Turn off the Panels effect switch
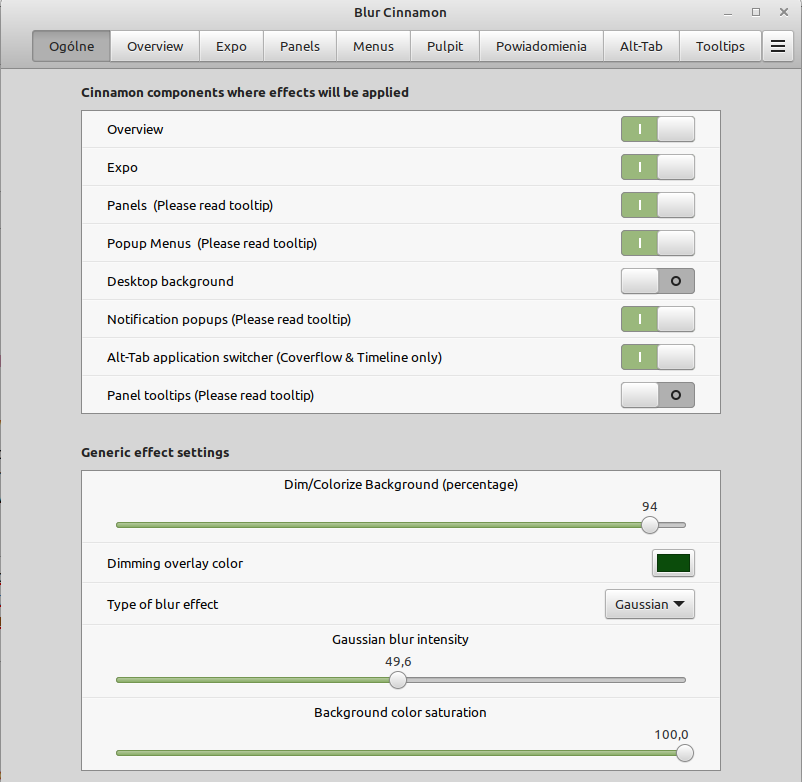The image size is (802, 782). pyautogui.click(x=658, y=205)
